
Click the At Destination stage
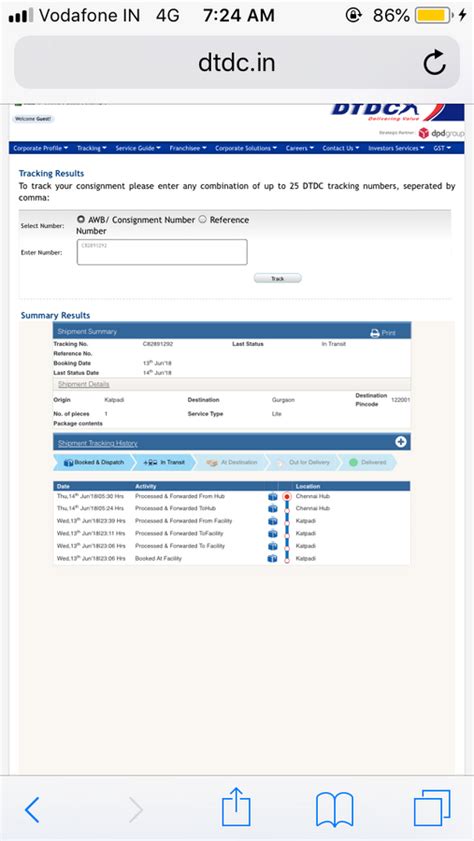coord(233,462)
